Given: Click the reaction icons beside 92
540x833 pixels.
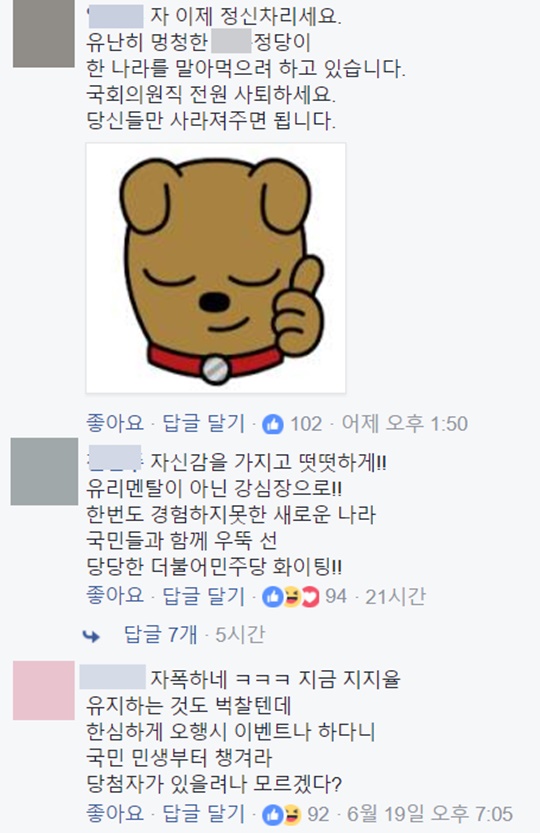Looking at the screenshot, I should pos(282,814).
